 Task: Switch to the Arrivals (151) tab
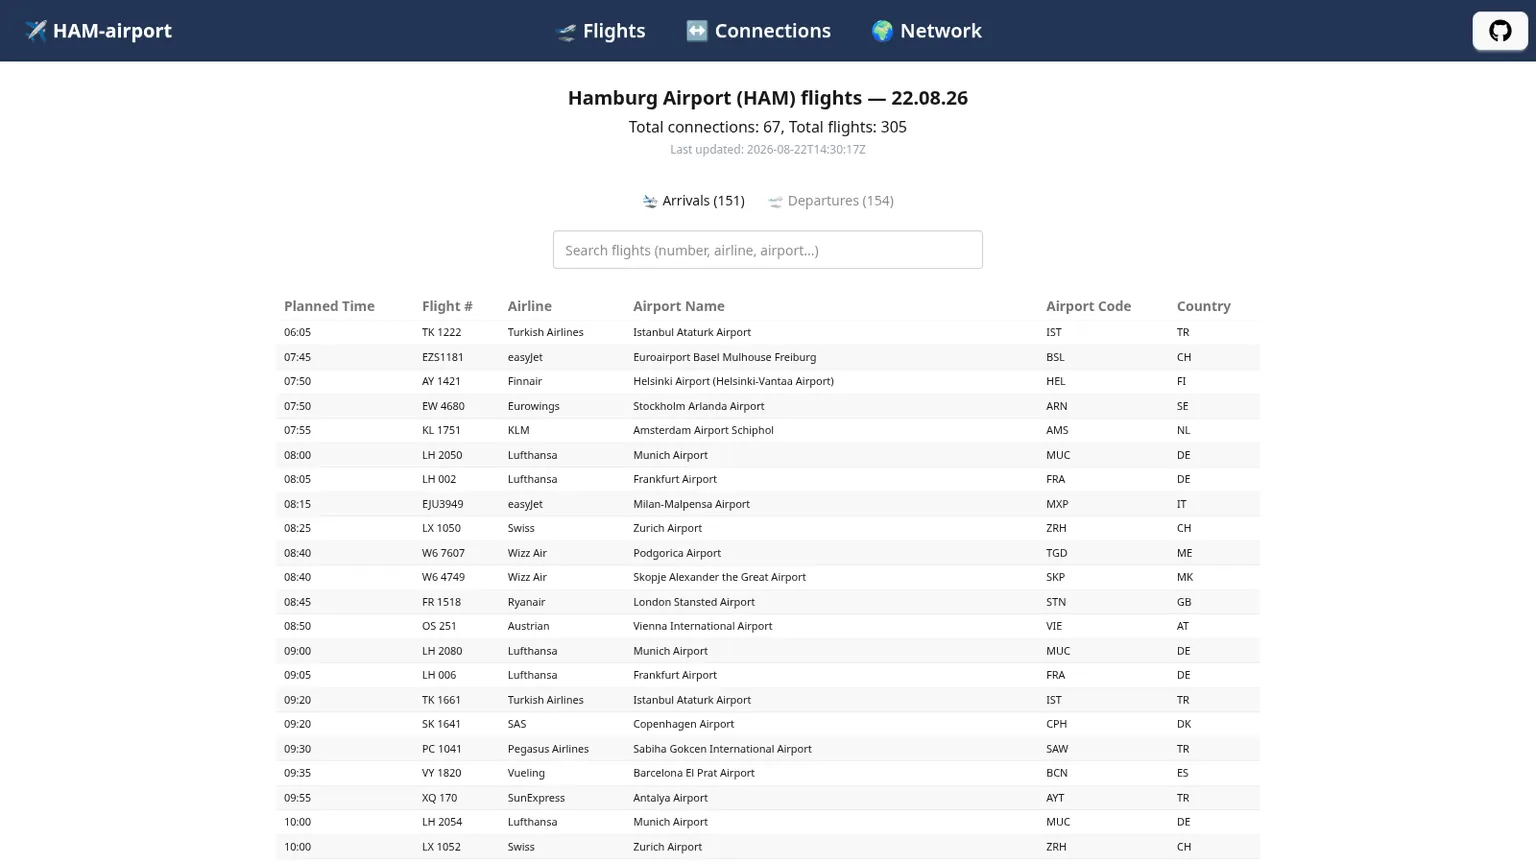click(693, 201)
